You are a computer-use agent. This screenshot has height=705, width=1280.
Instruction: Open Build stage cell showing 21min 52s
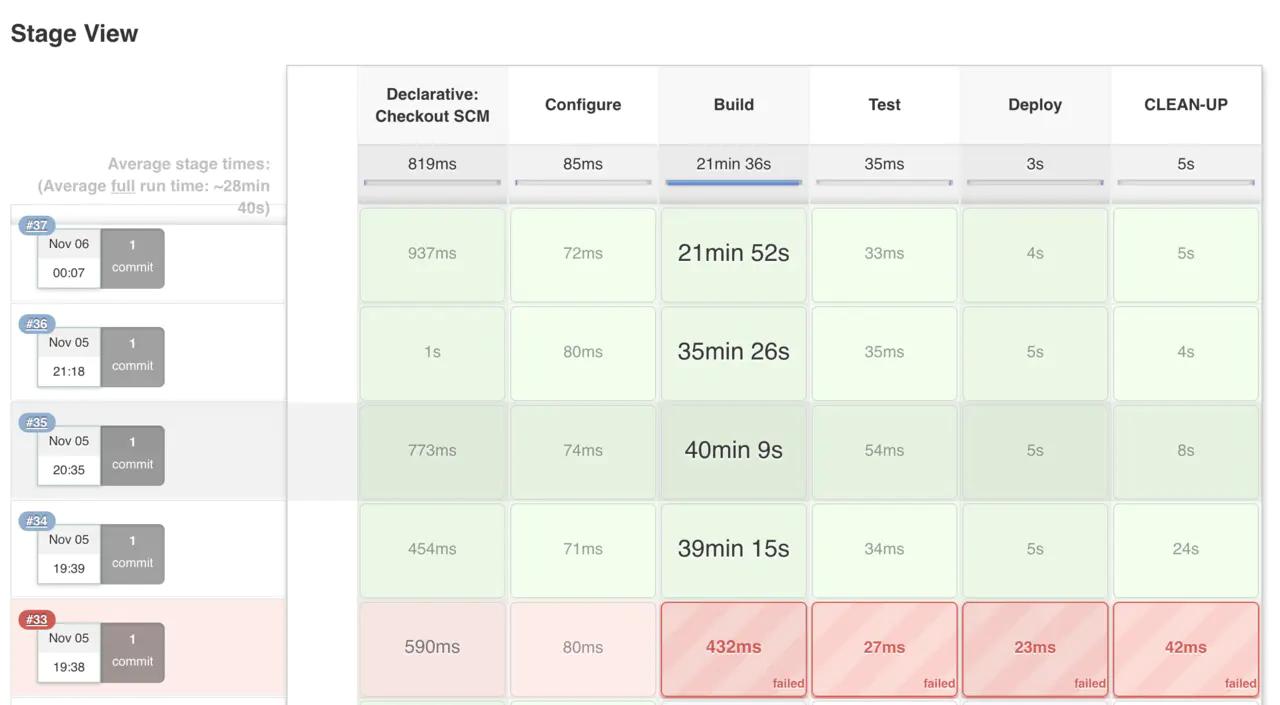[733, 254]
